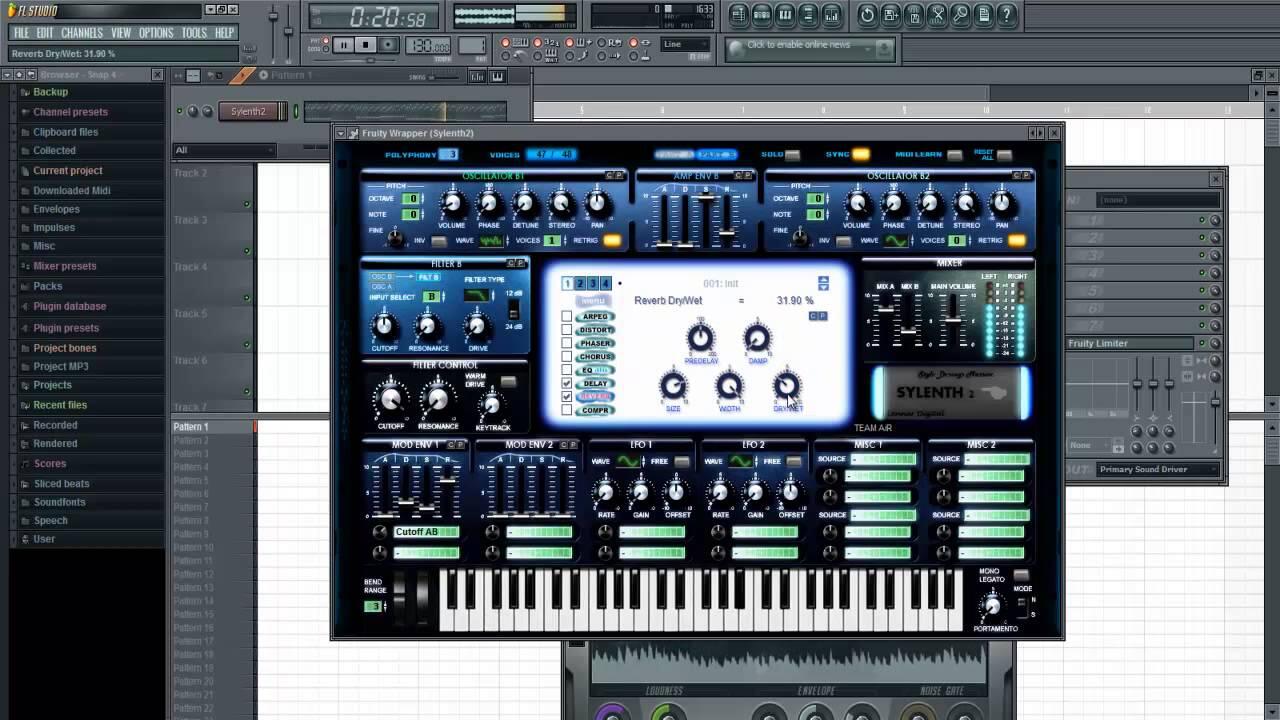This screenshot has width=1280, height=720.
Task: Expand the Backup folder in browser
Action: tap(50, 92)
